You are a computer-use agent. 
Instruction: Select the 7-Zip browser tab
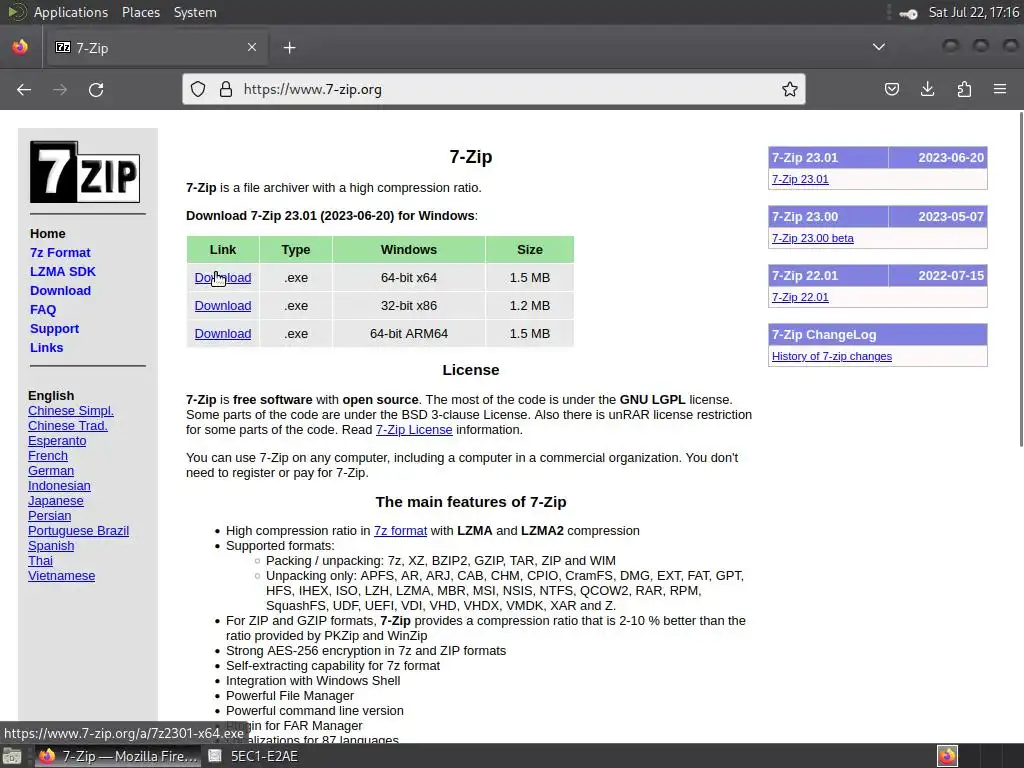[x=156, y=48]
